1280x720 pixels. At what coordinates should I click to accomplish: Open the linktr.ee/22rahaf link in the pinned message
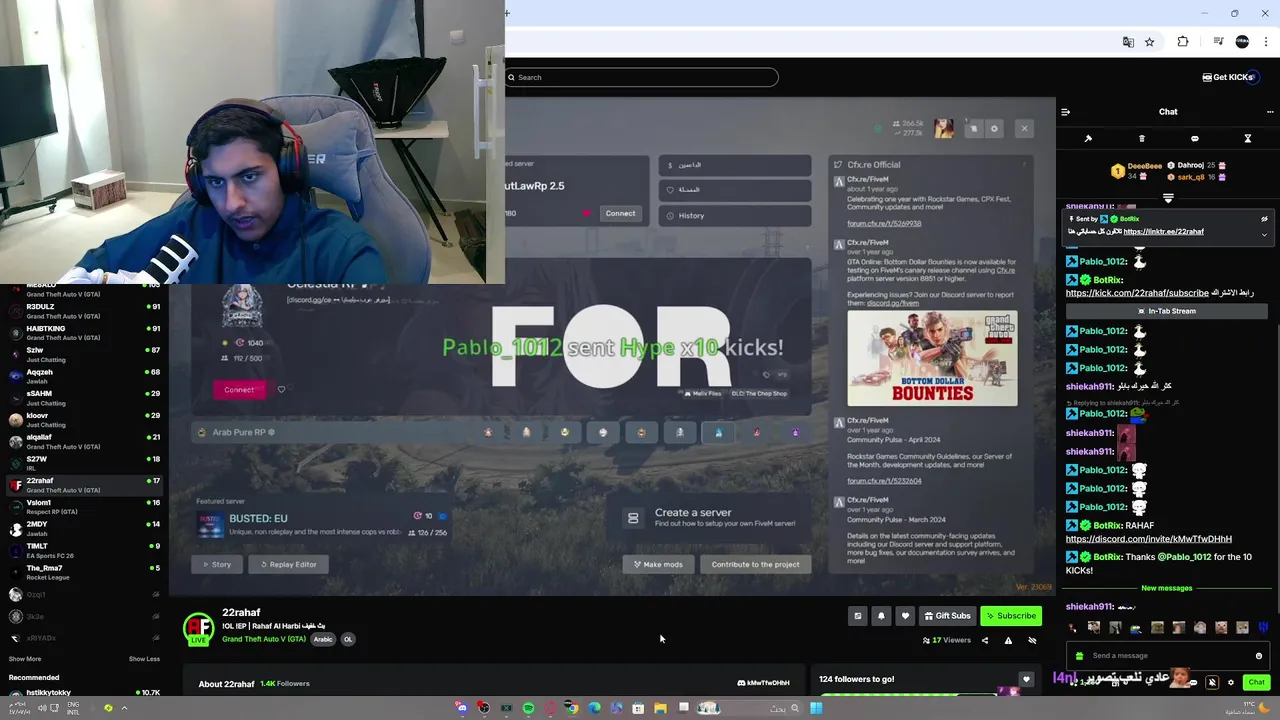pos(1163,231)
